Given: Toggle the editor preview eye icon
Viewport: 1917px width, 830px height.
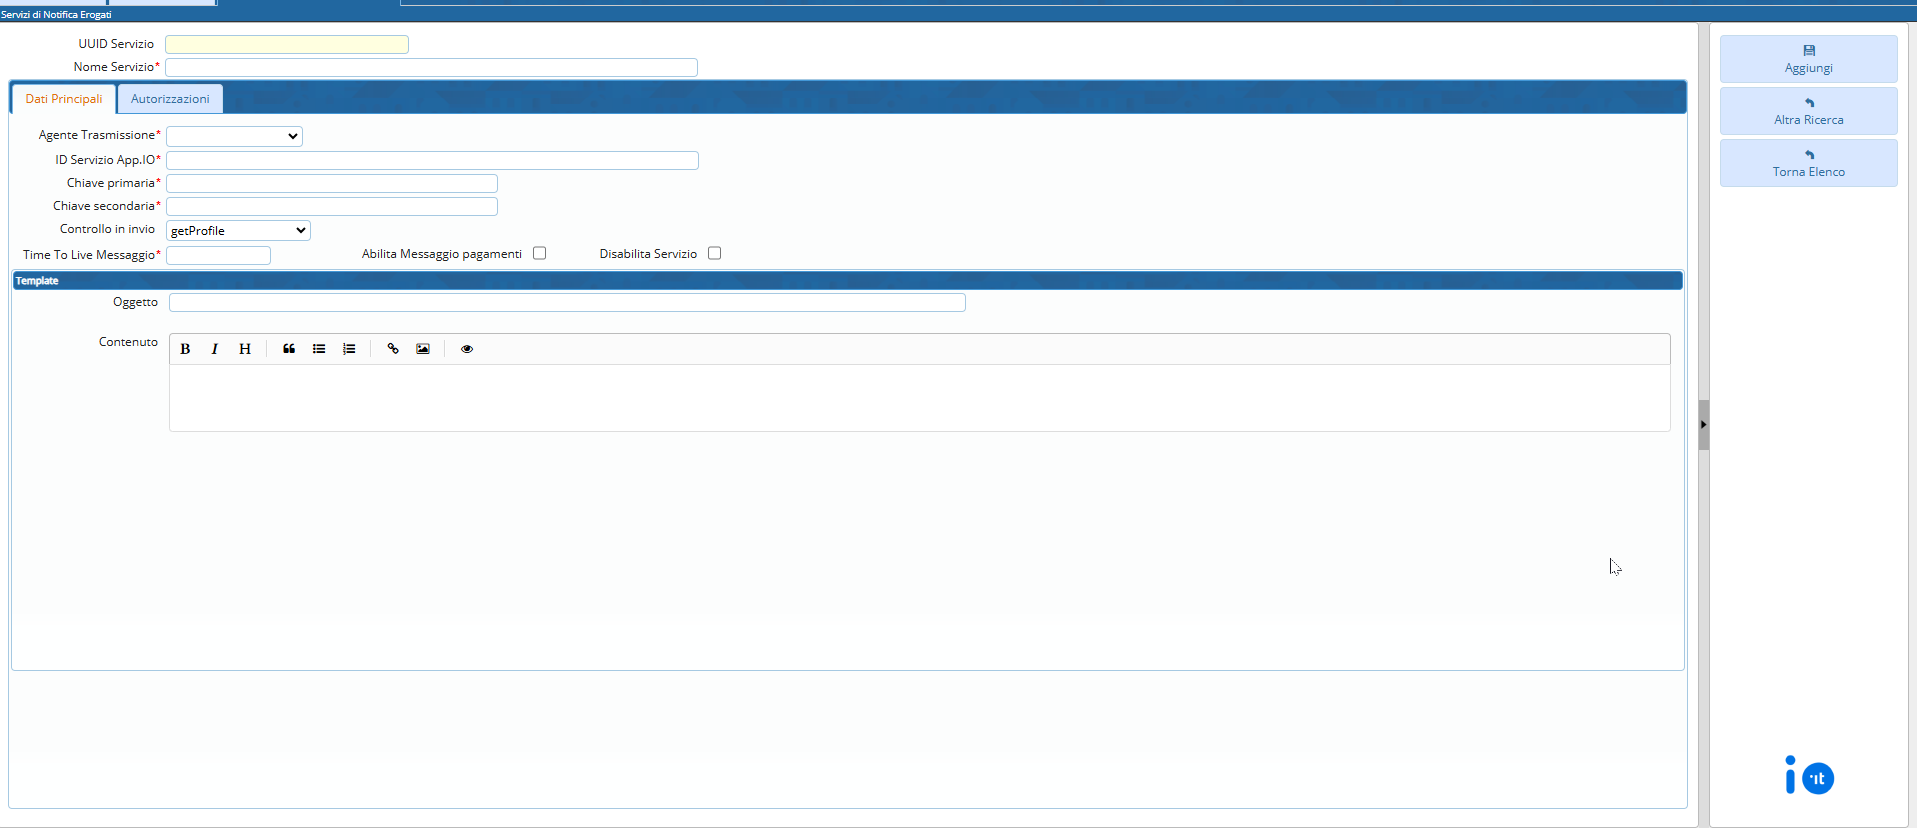Looking at the screenshot, I should [467, 349].
